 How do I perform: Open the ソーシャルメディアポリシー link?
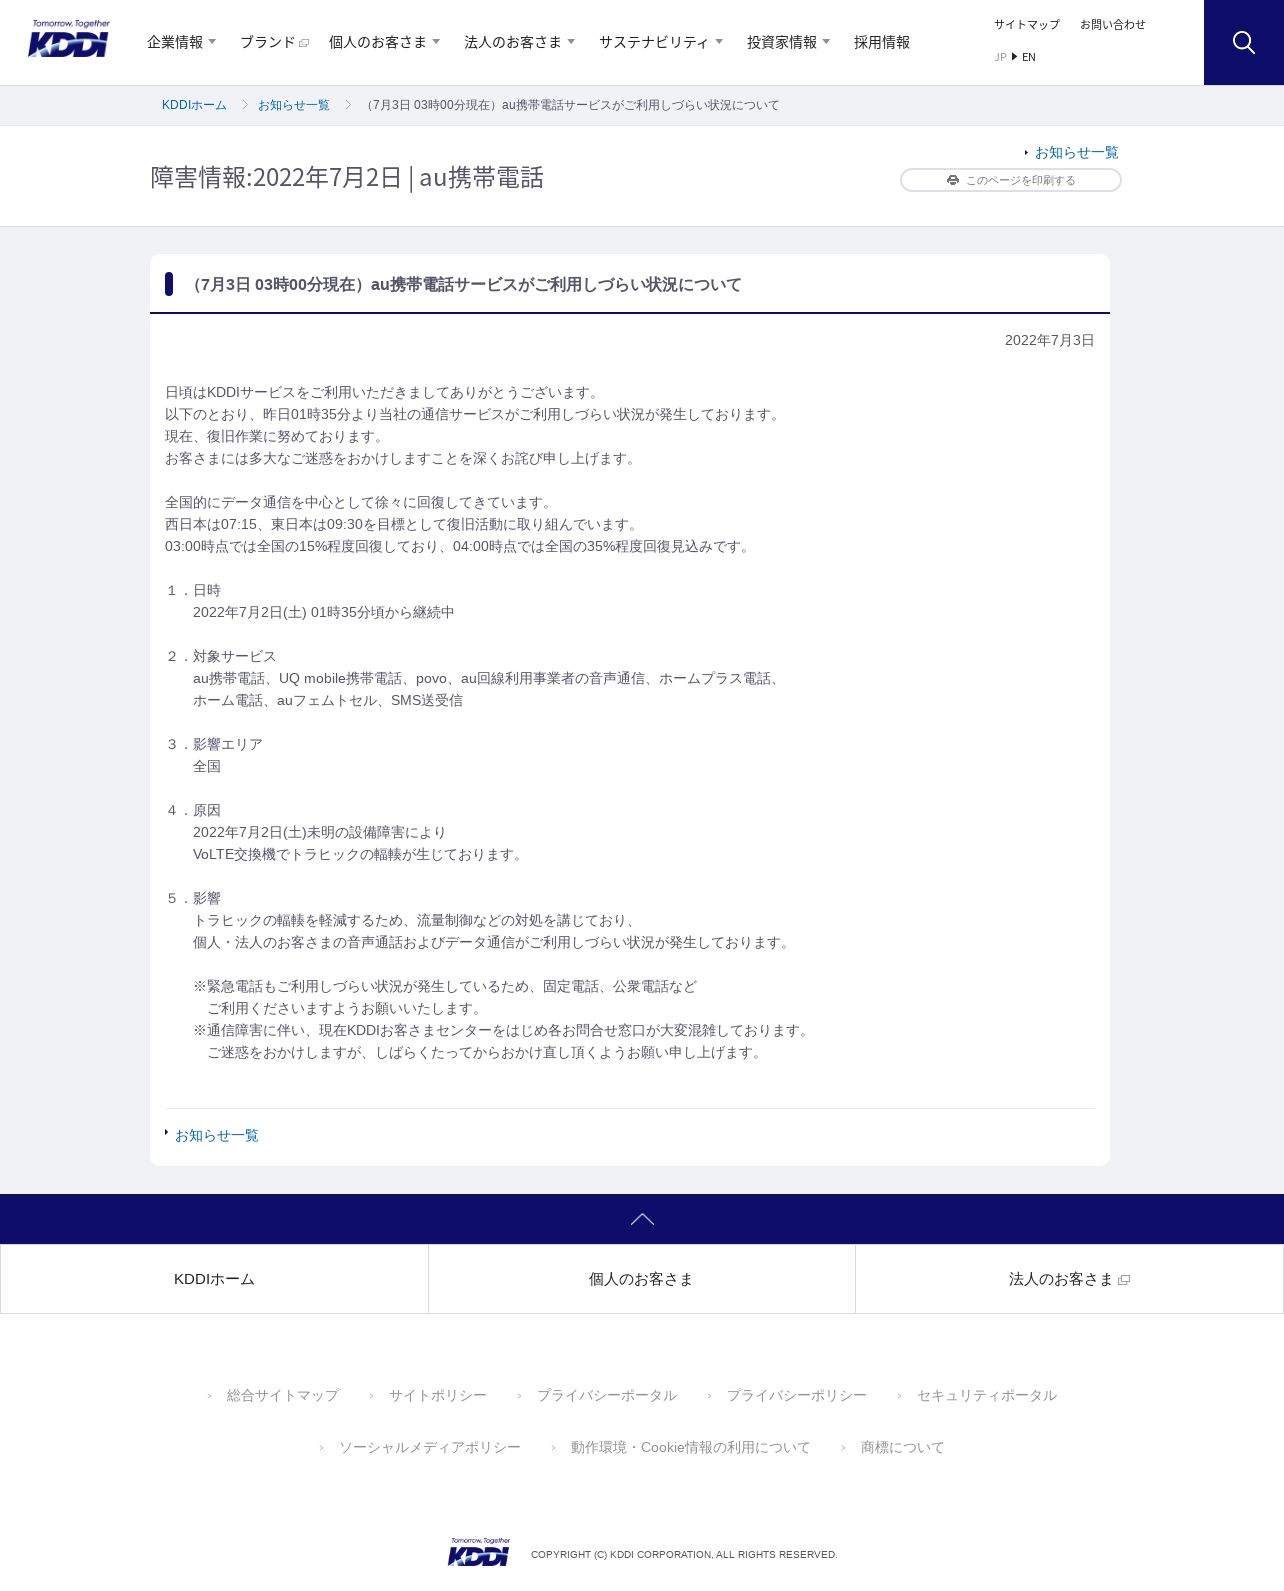point(430,1447)
